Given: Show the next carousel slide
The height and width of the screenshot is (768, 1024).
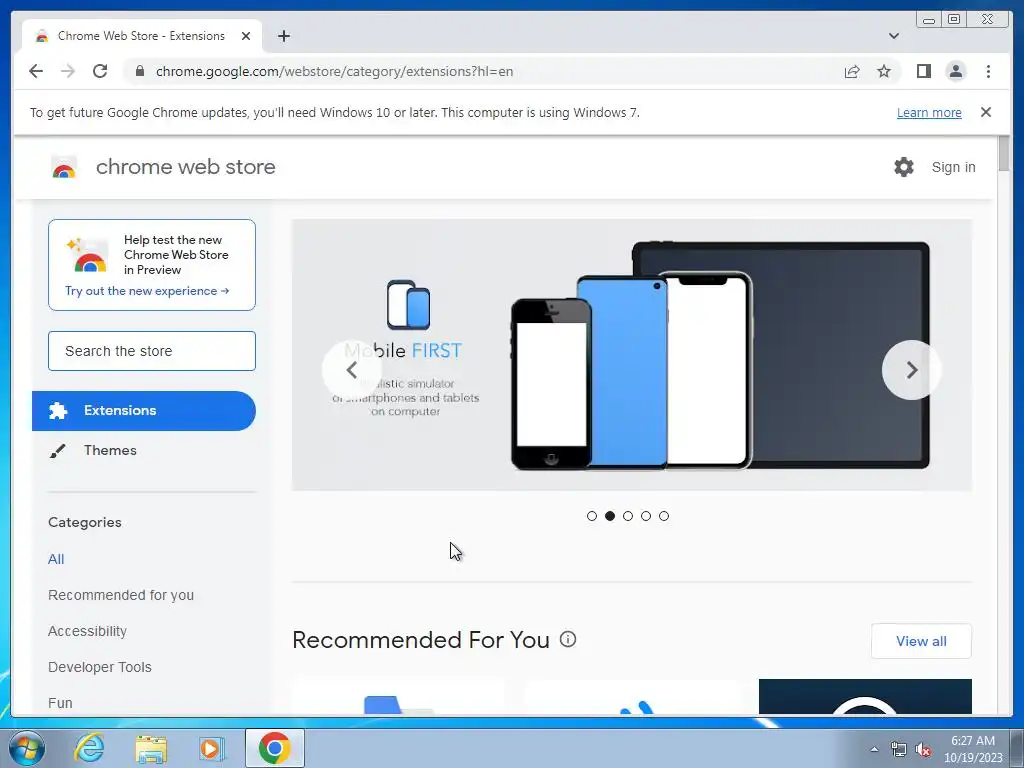Looking at the screenshot, I should click(912, 370).
